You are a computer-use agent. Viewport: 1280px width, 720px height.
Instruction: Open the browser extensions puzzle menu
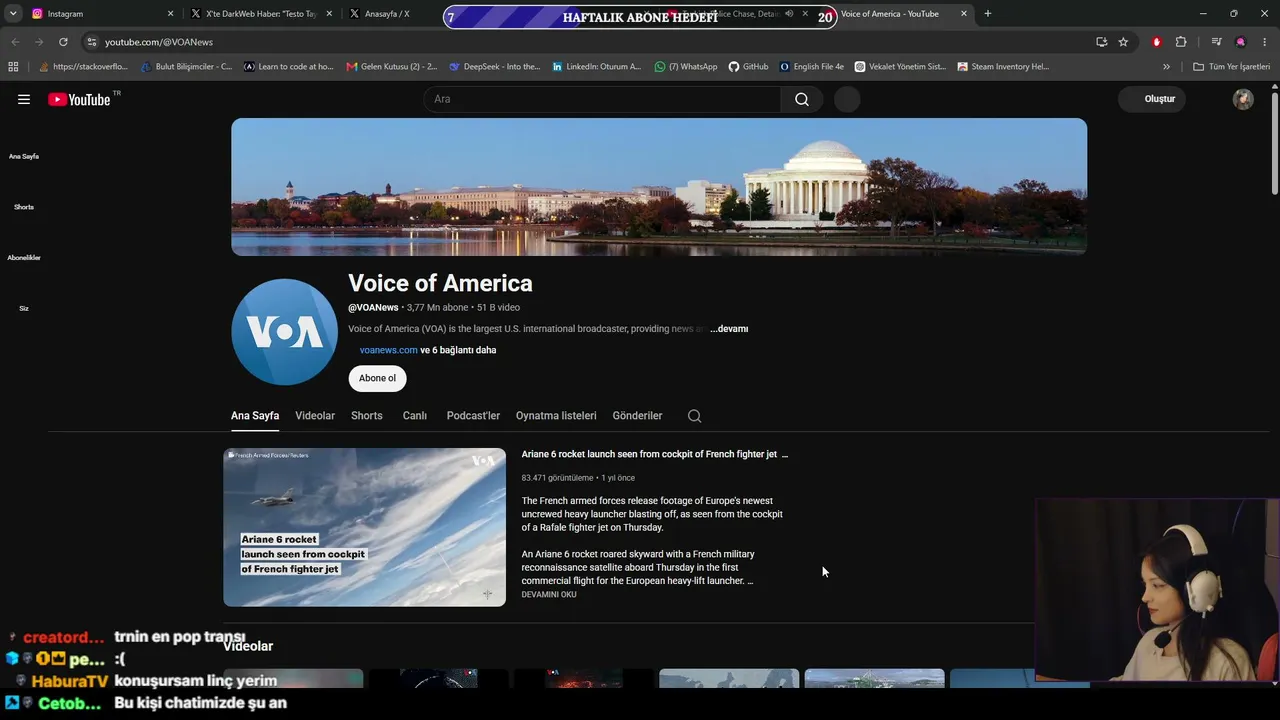click(x=1181, y=42)
